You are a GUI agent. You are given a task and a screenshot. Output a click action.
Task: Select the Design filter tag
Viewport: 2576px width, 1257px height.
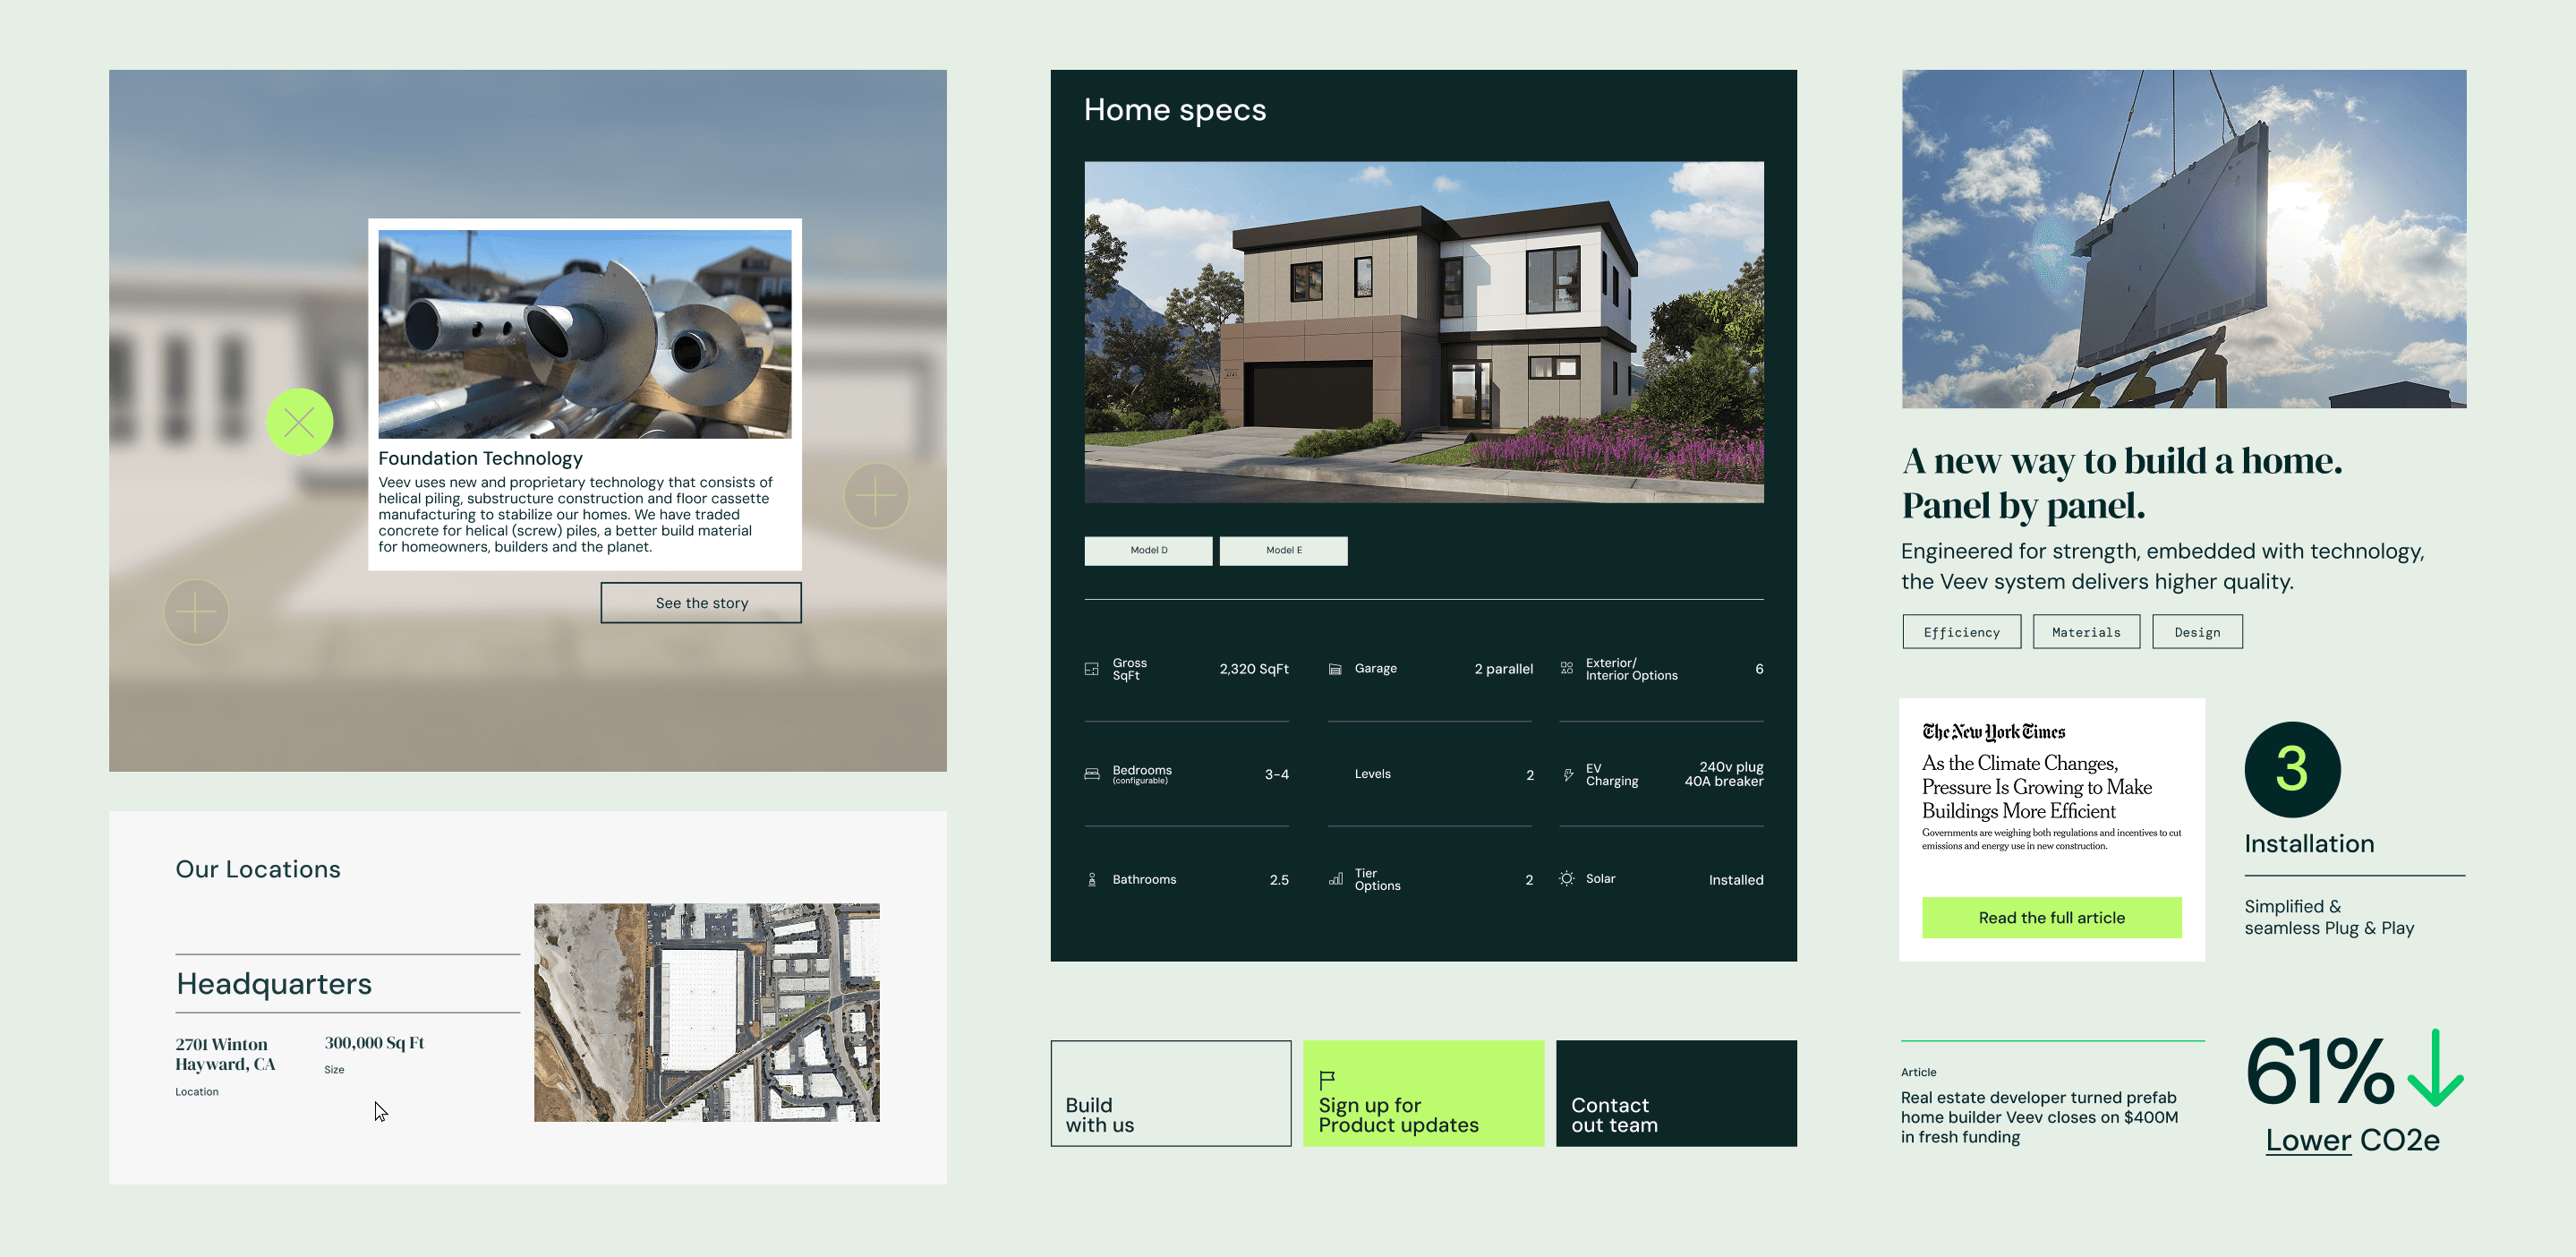(x=2196, y=632)
